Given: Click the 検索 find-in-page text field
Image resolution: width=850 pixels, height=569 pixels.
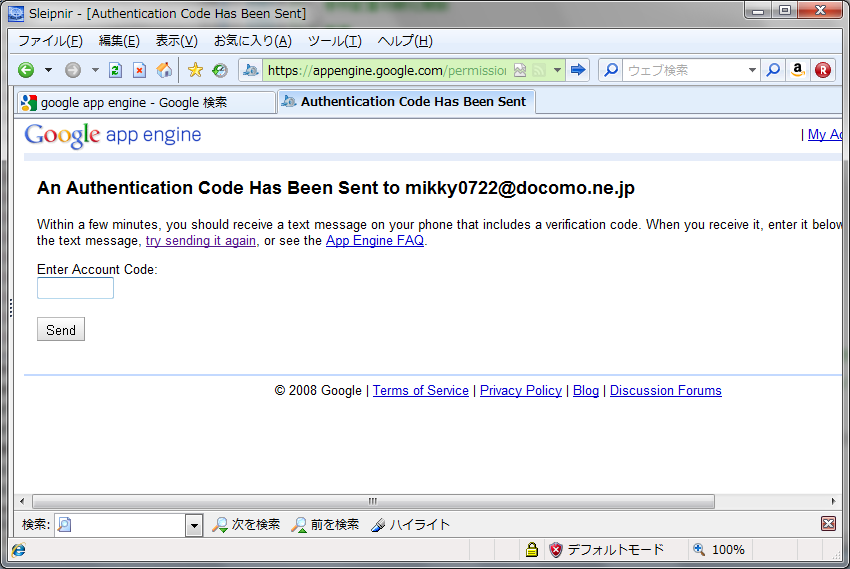Looking at the screenshot, I should click(120, 525).
